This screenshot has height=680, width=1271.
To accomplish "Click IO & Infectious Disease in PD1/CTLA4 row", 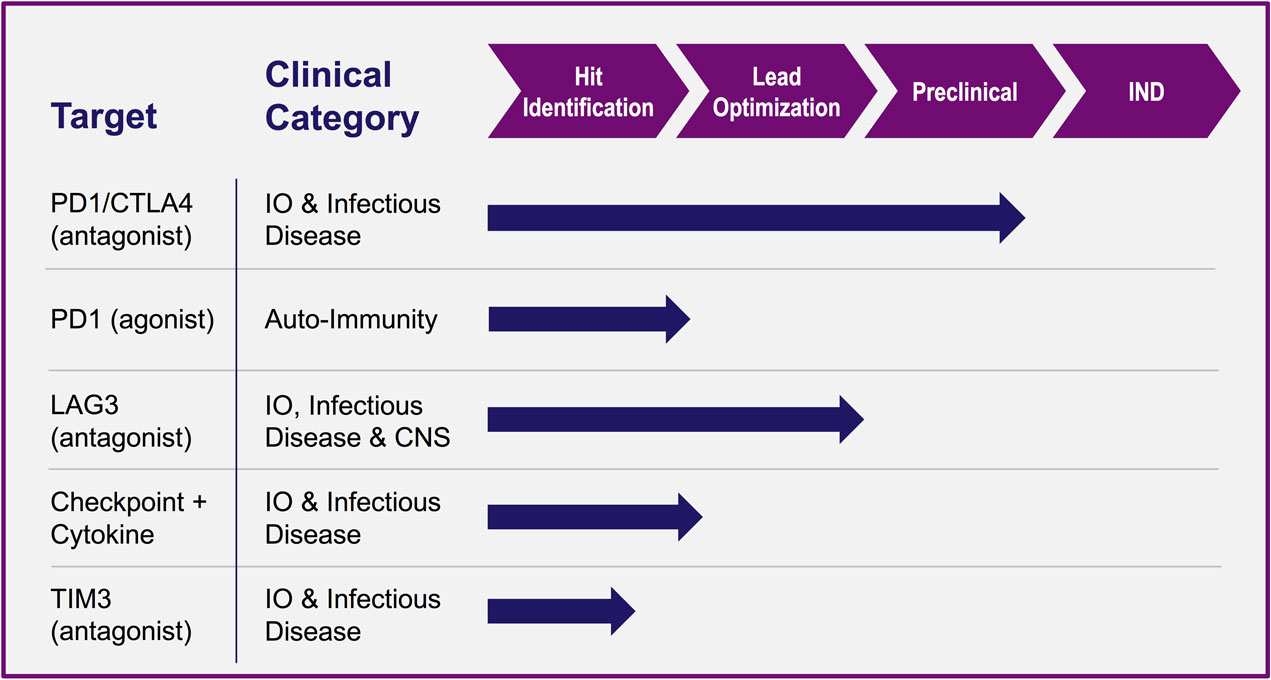I will tap(352, 219).
